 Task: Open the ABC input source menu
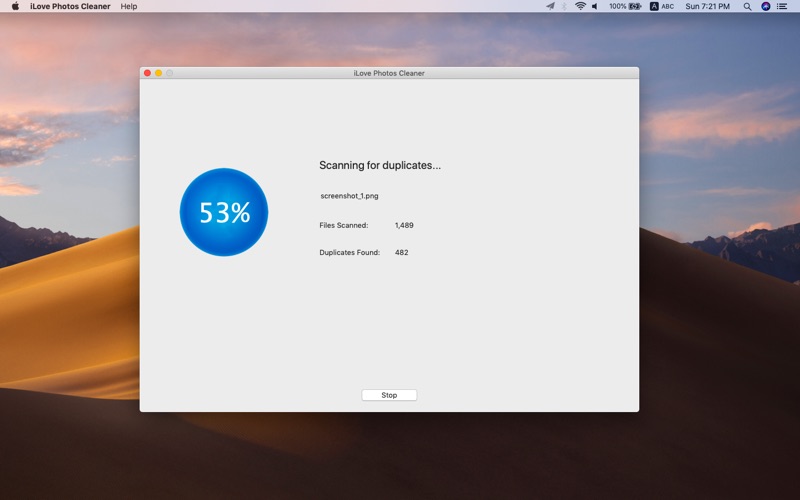pos(662,6)
